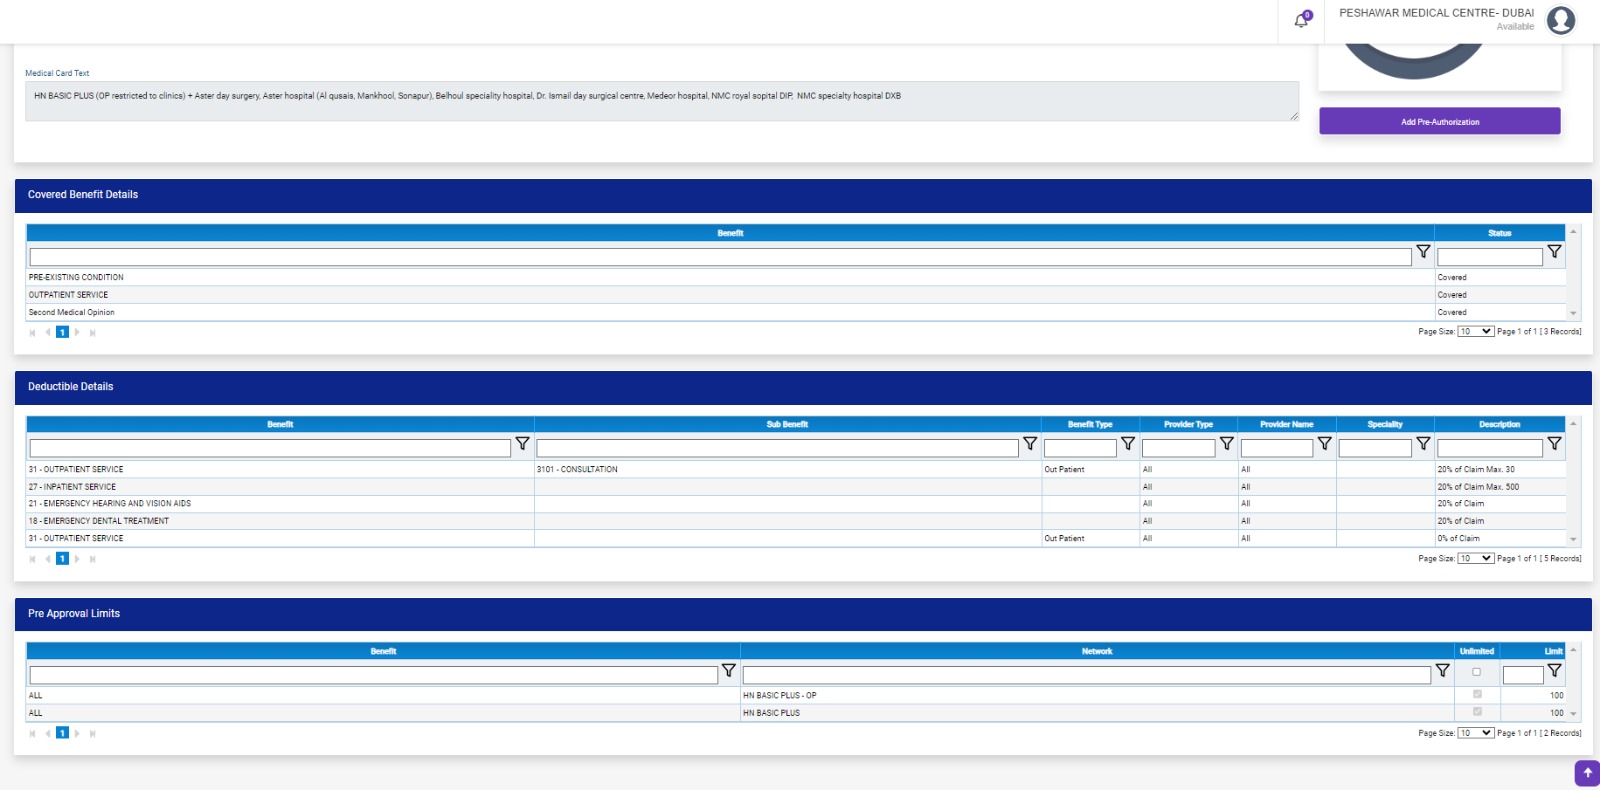Filter the Covered Benefit Status column
This screenshot has width=1600, height=790.
[1554, 252]
